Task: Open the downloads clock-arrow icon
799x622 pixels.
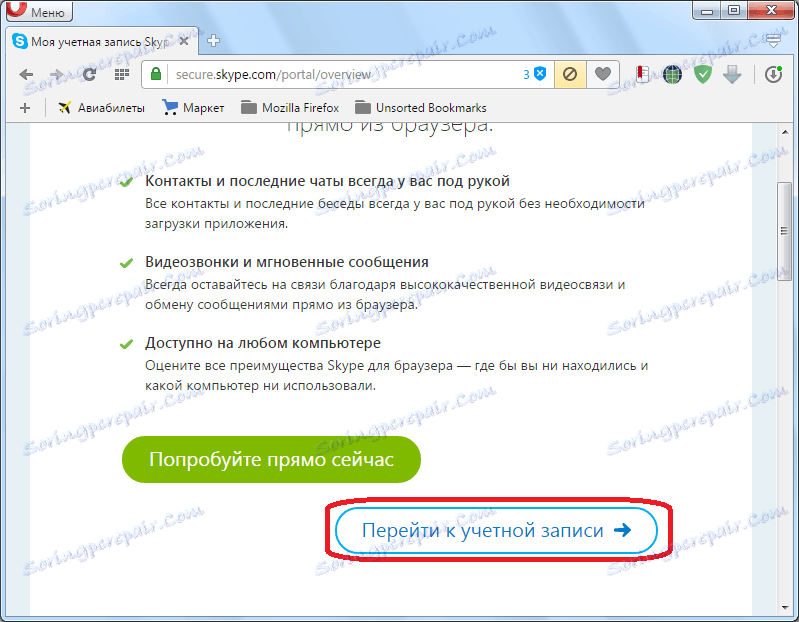Action: pos(773,75)
